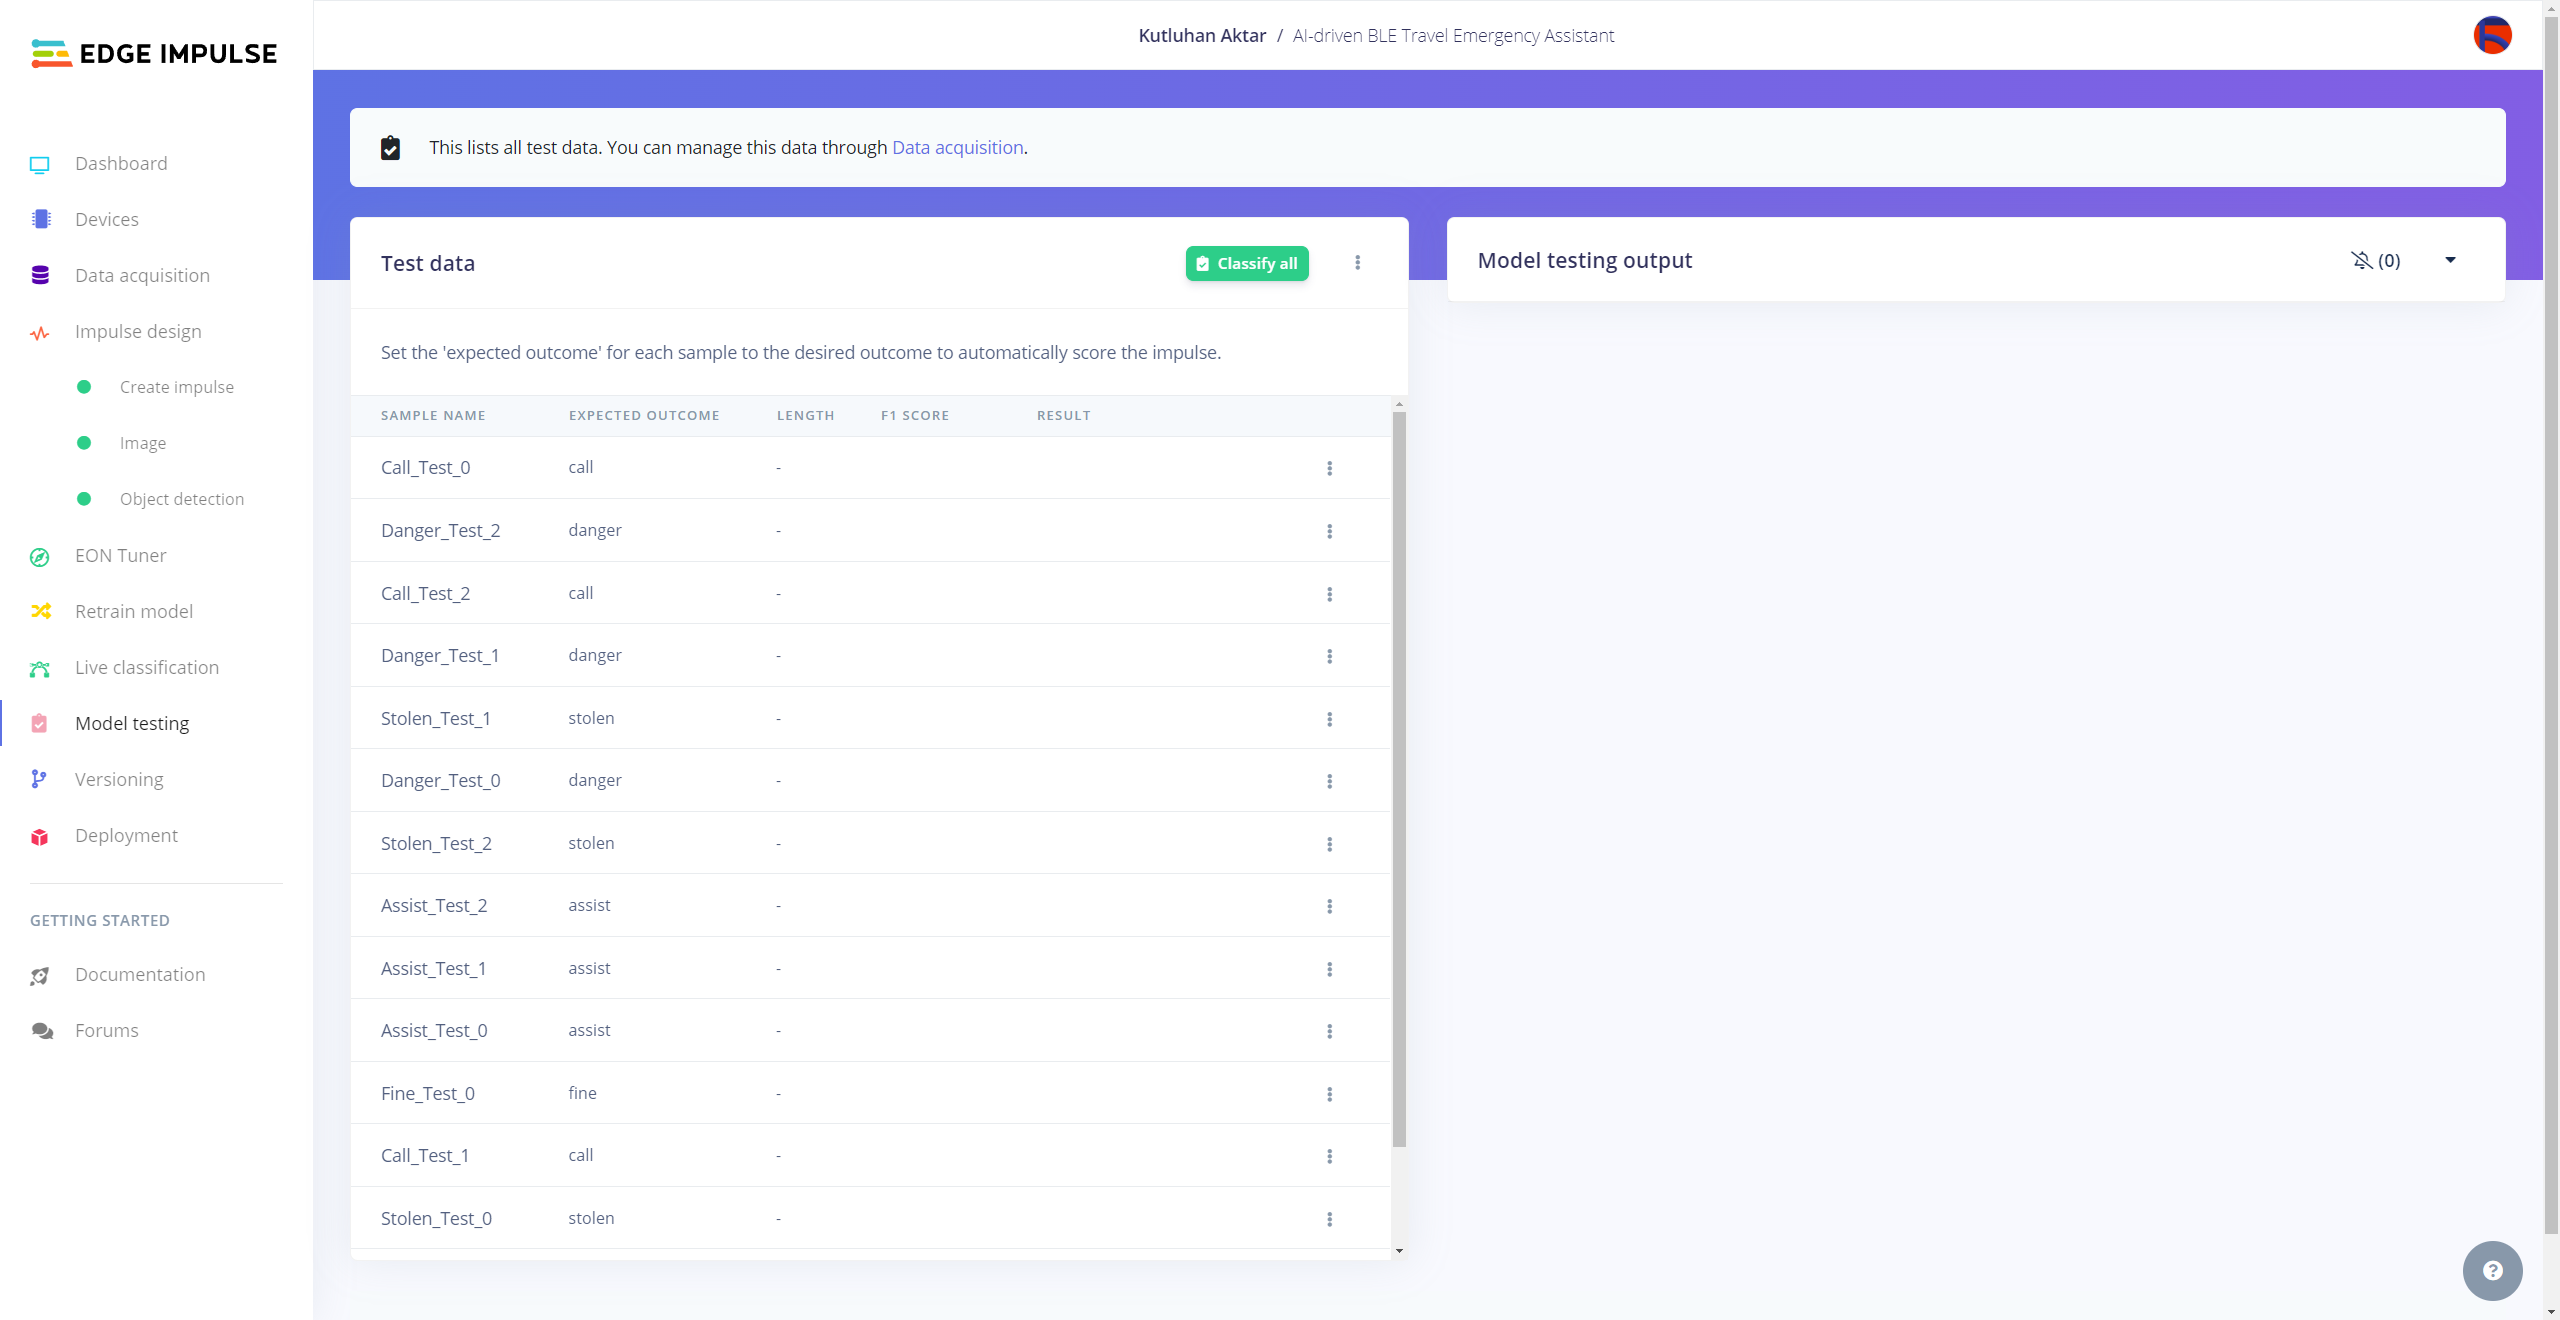Open the user profile avatar
The image size is (2560, 1320).
point(2492,35)
